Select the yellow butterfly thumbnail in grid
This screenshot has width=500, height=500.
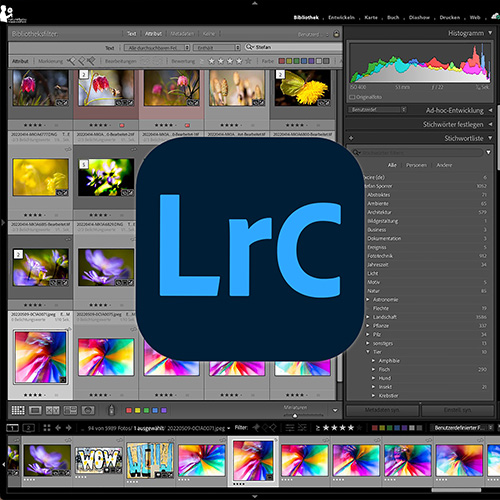pos(303,88)
